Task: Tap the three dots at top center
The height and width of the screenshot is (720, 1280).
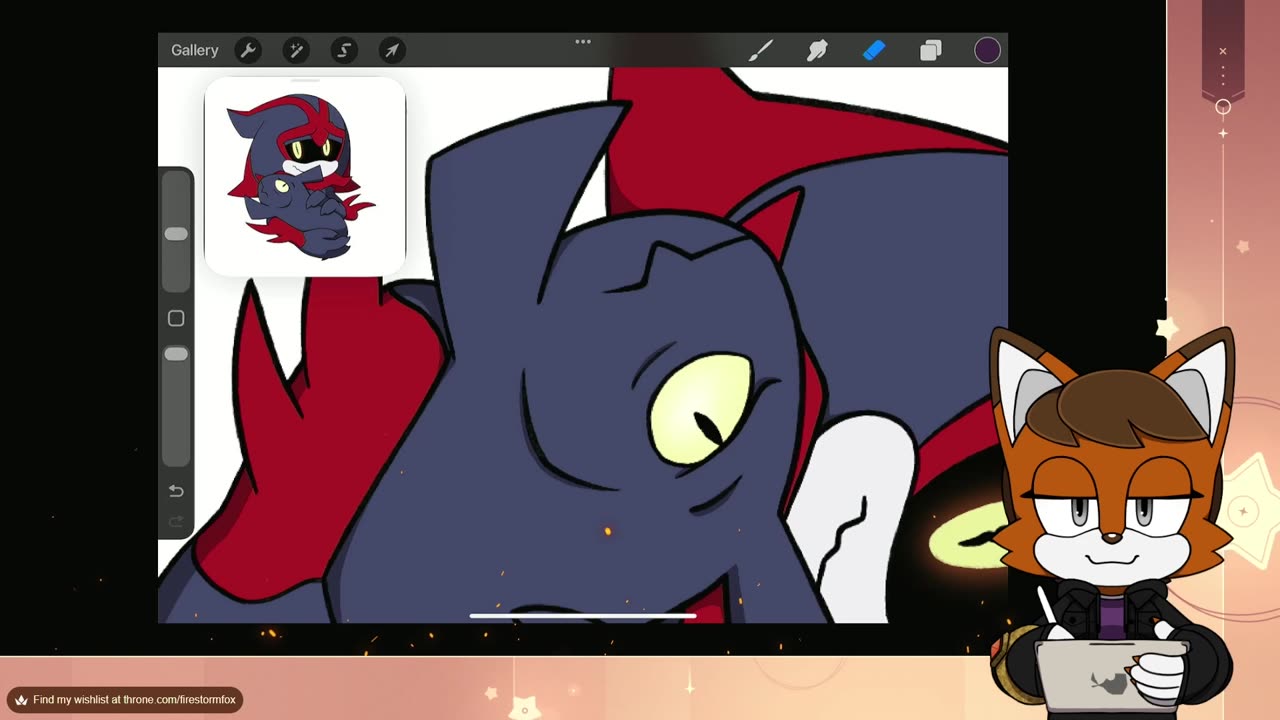Action: click(x=583, y=42)
